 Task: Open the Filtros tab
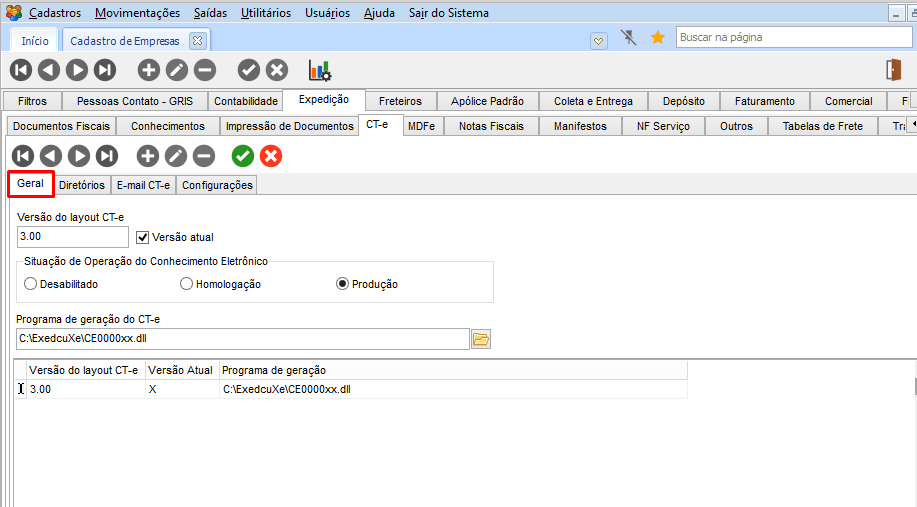[x=32, y=101]
